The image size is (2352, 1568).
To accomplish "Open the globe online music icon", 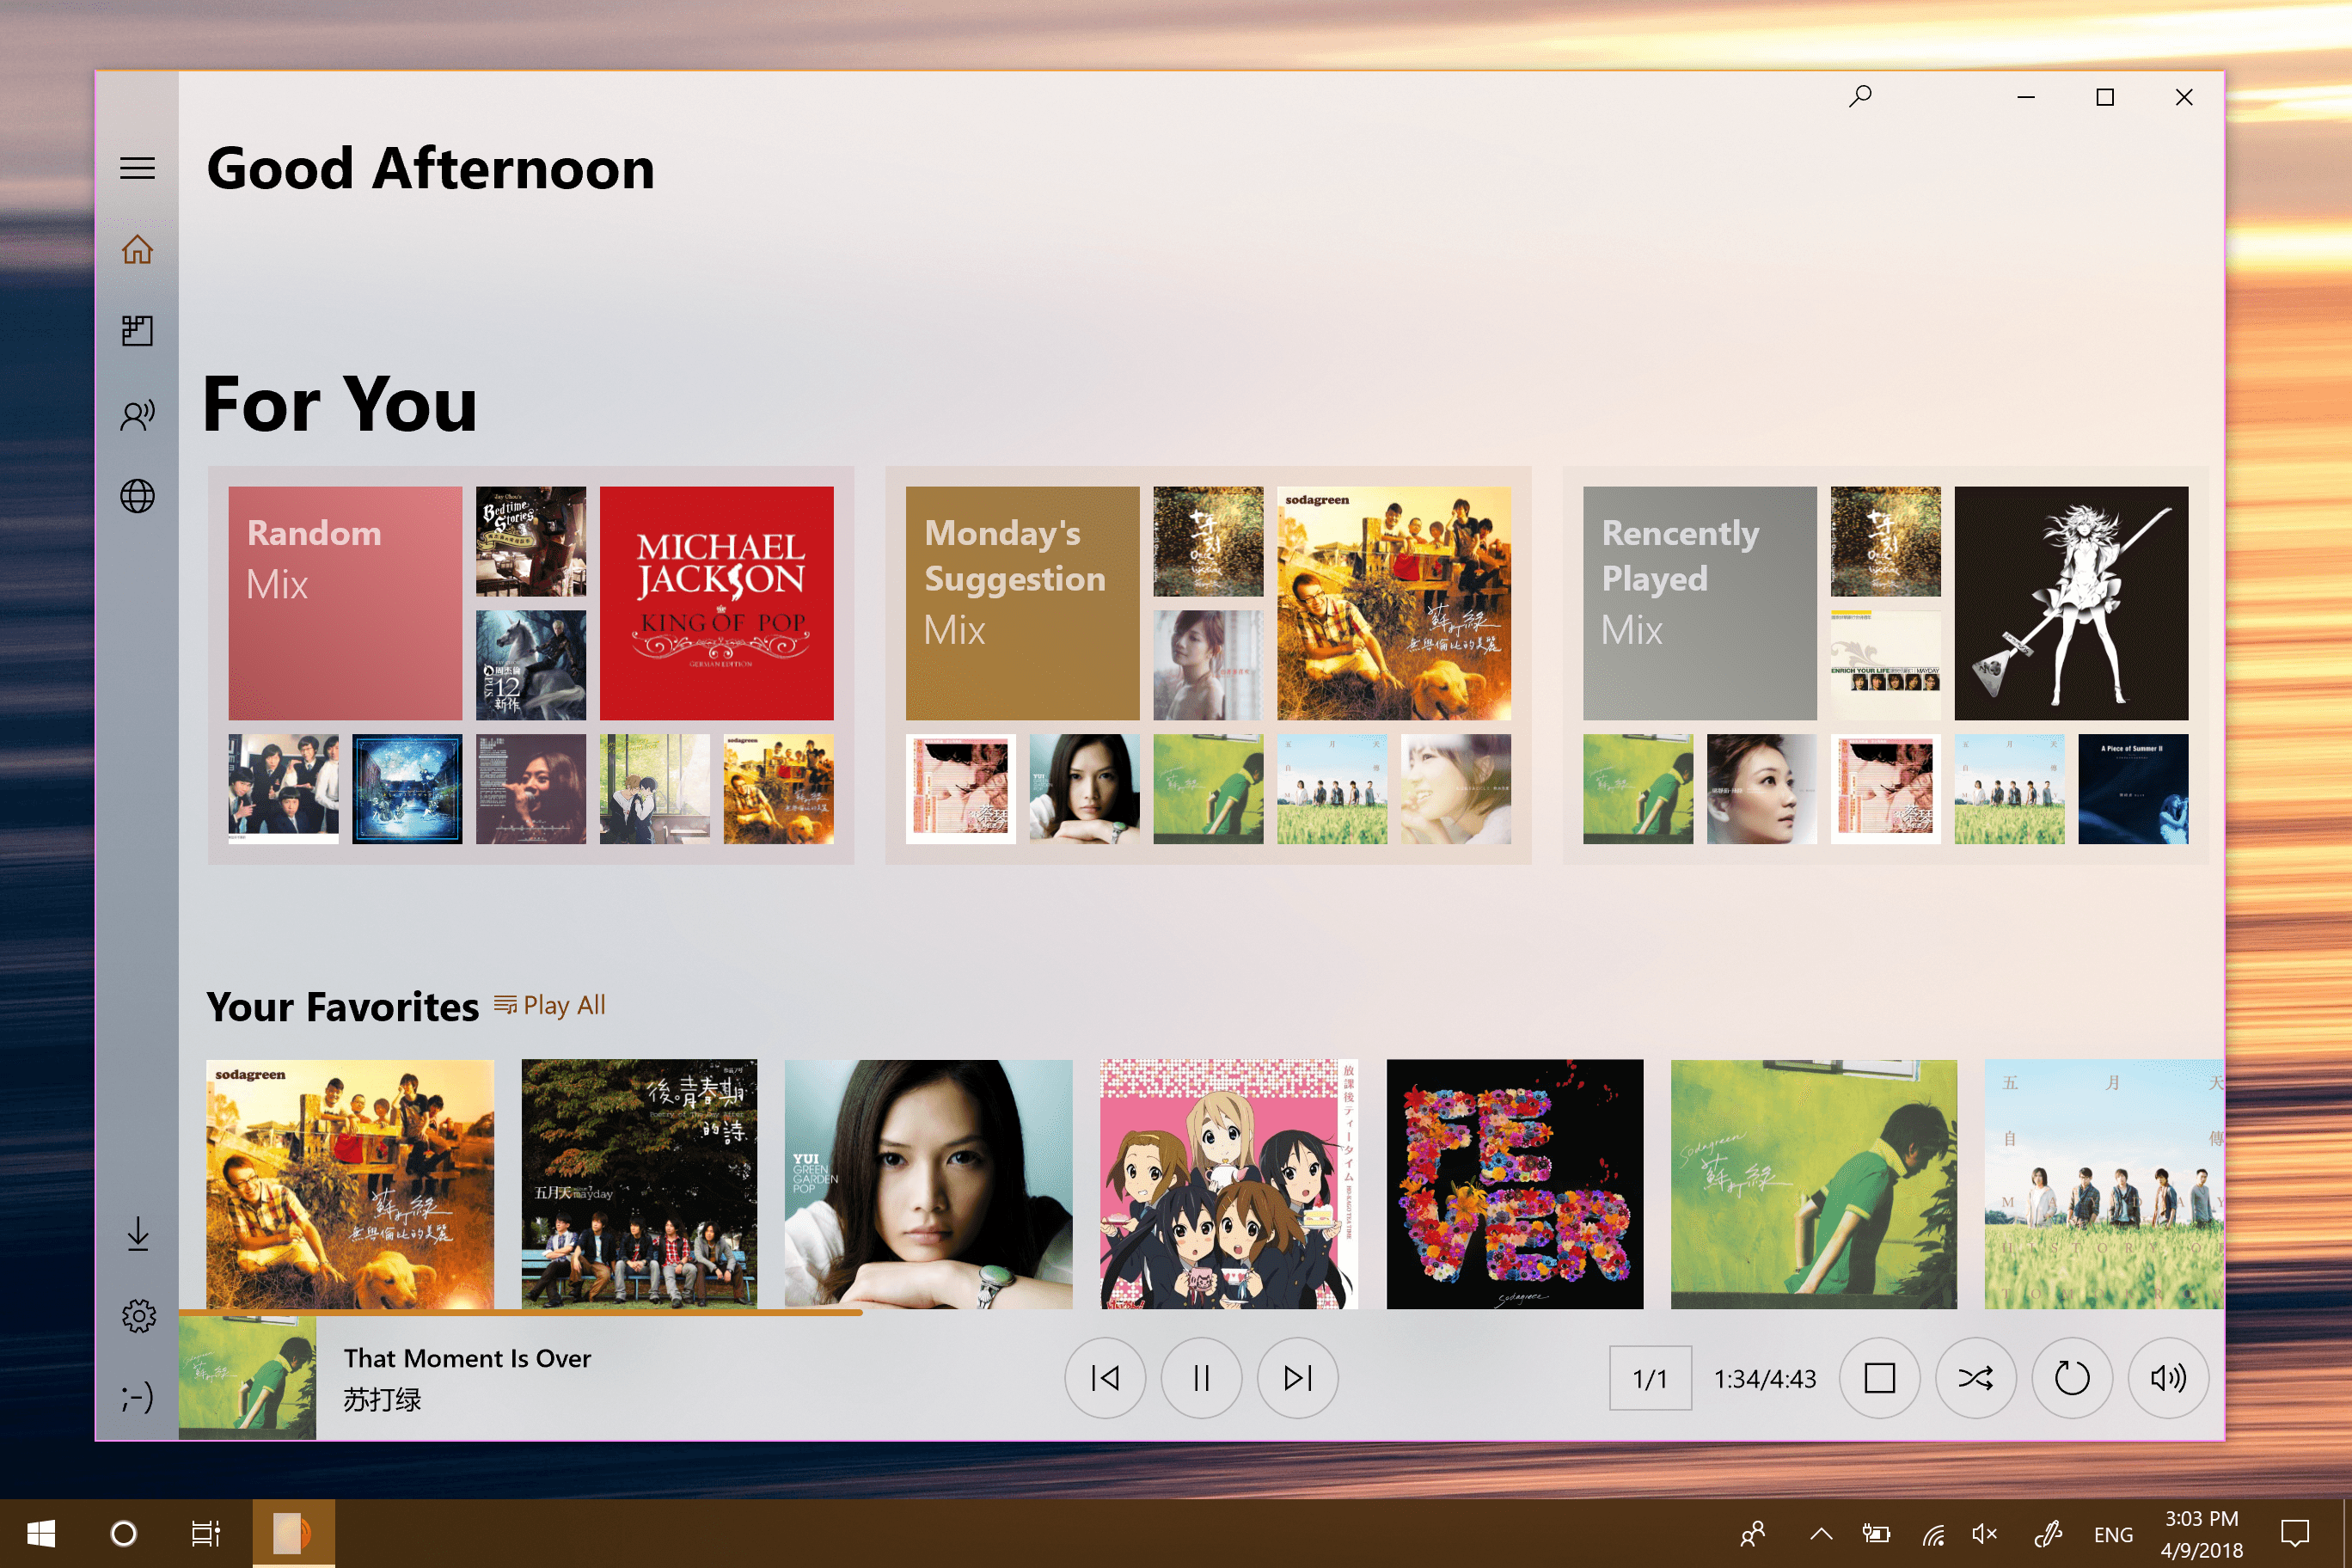I will 137,496.
